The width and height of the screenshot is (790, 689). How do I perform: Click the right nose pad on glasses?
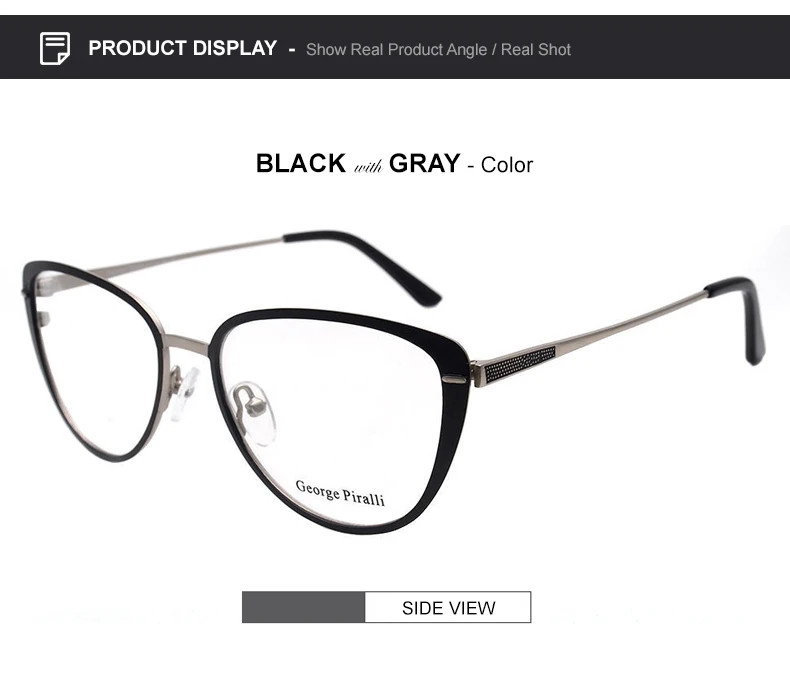254,412
